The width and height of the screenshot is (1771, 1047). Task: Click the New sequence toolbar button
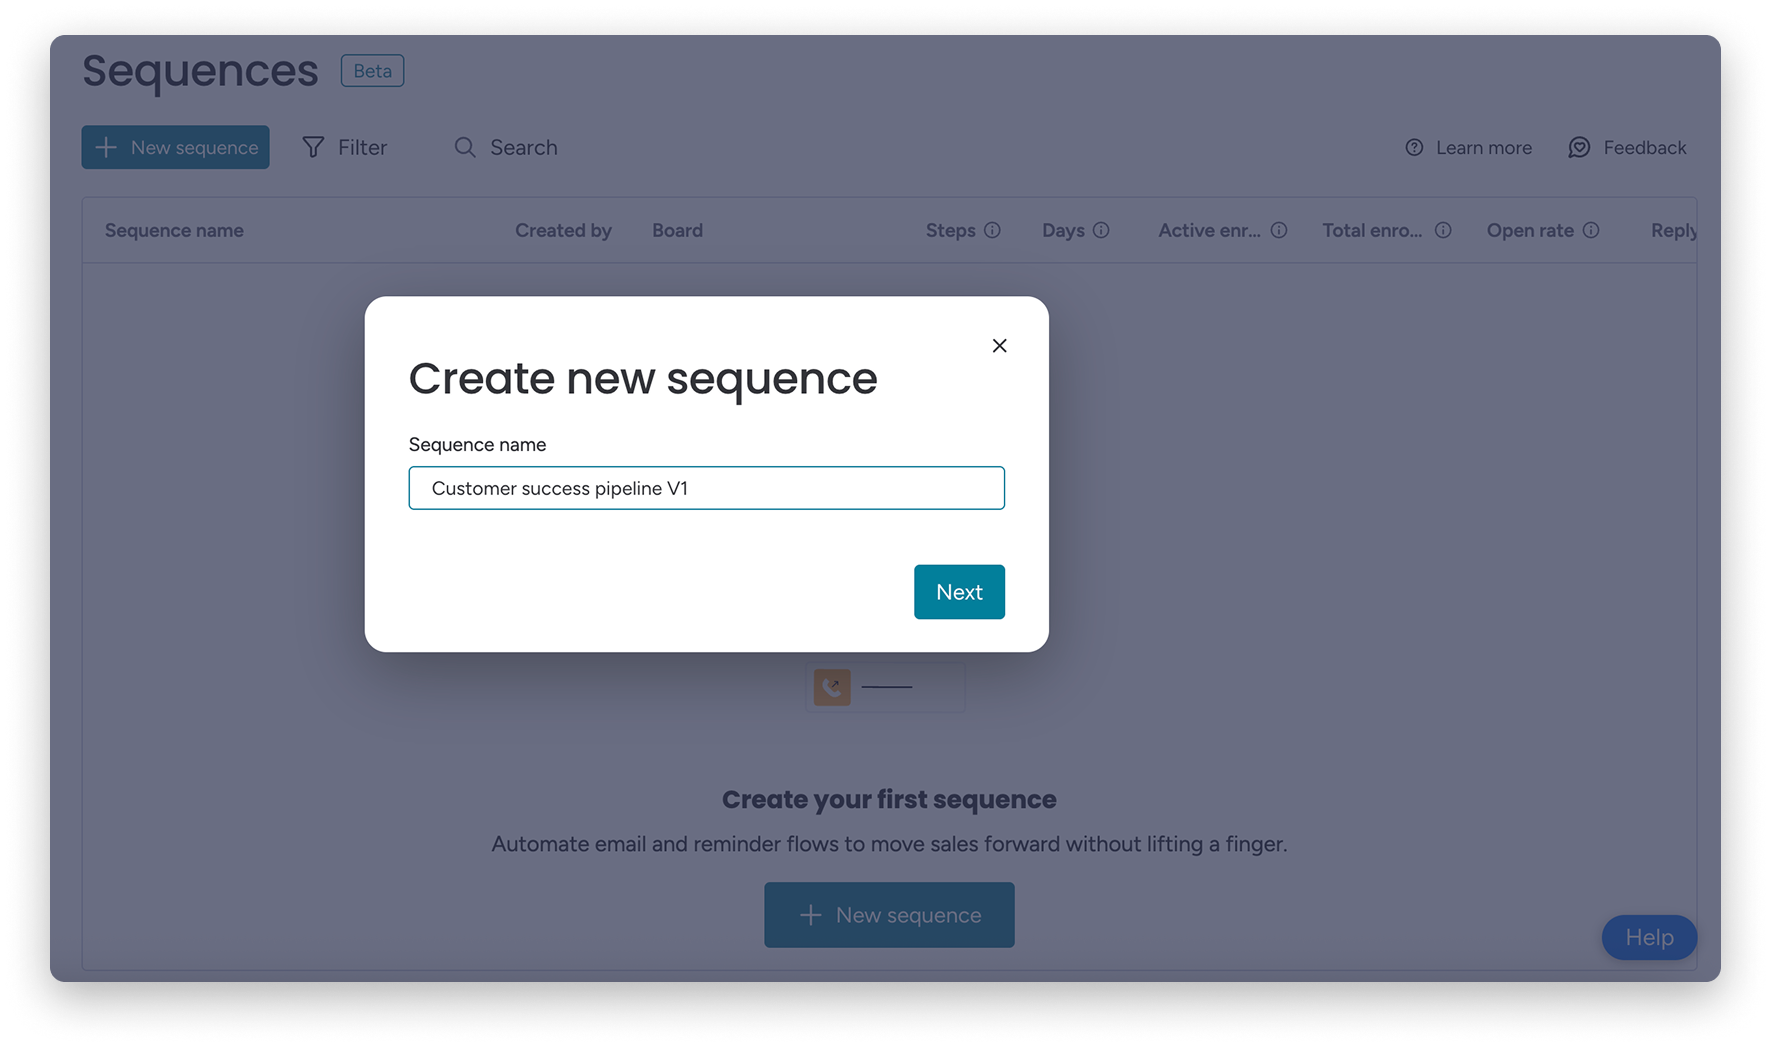point(175,147)
